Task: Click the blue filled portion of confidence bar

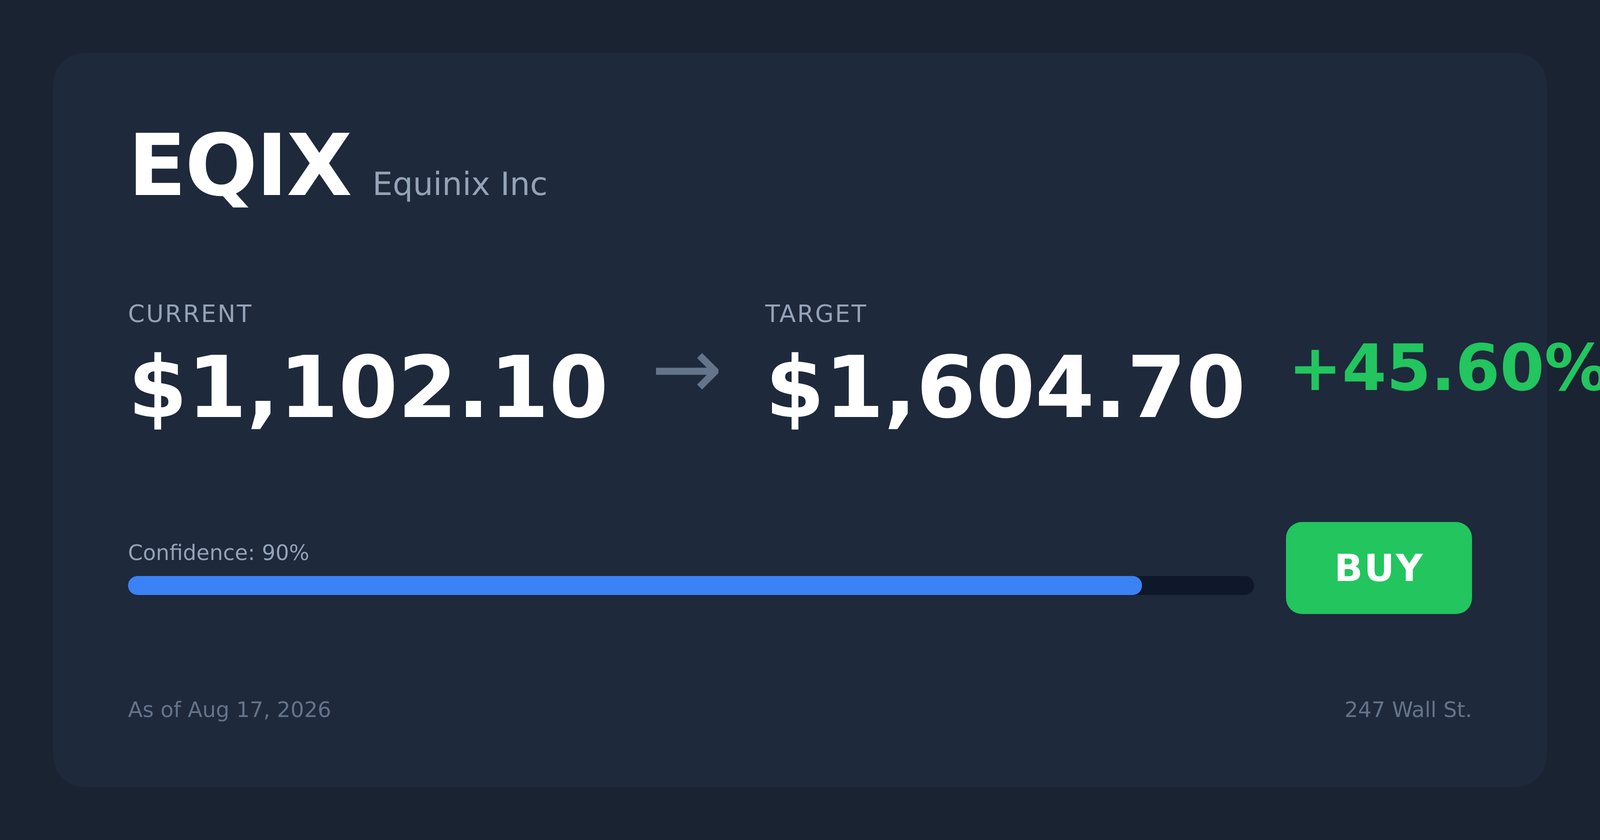Action: point(635,585)
